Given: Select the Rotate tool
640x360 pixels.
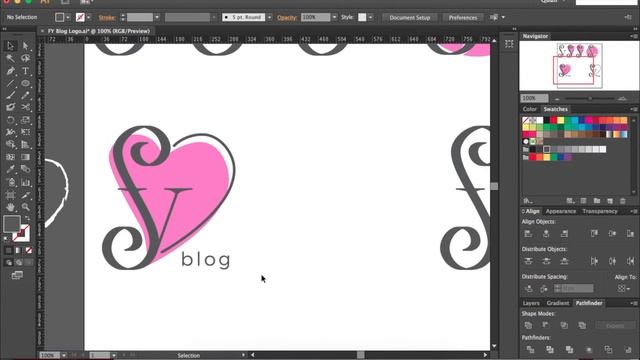Looking at the screenshot, I should pos(10,120).
